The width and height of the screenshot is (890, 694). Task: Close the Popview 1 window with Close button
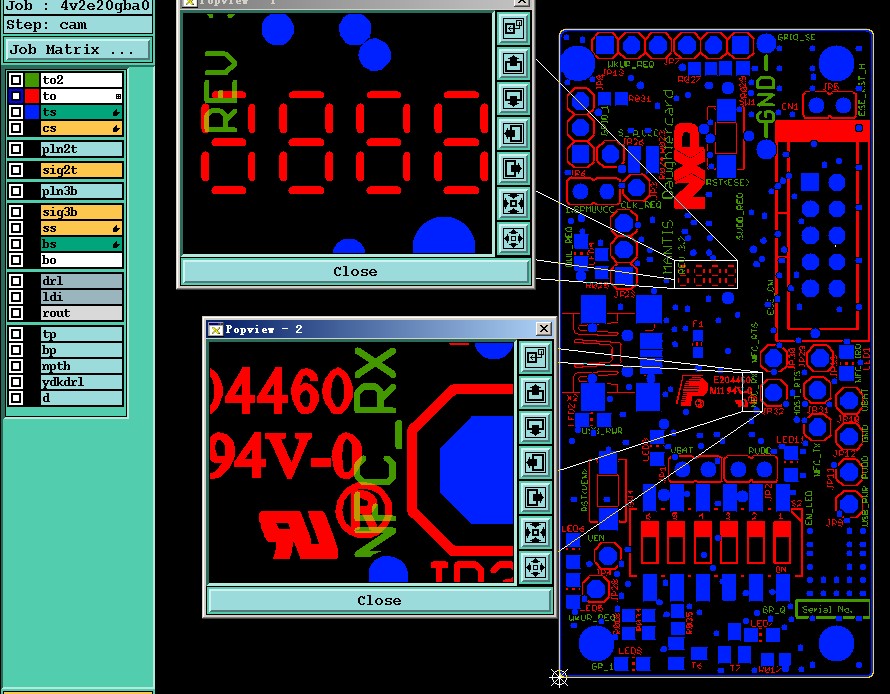(355, 271)
